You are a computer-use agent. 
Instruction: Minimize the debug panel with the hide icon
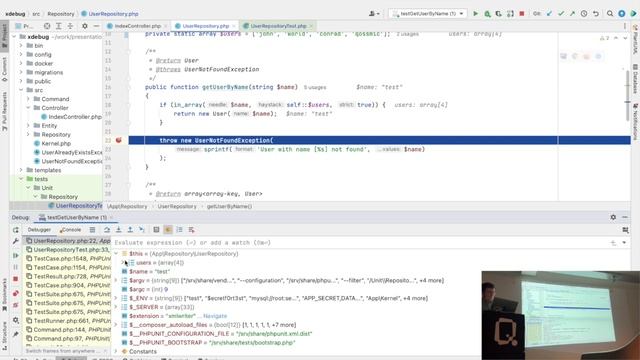coord(625,217)
